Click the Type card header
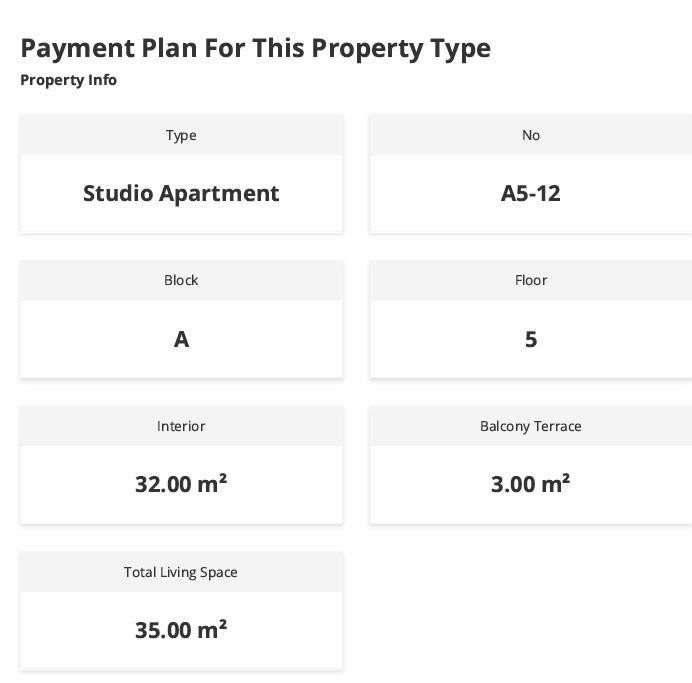The width and height of the screenshot is (692, 683). (181, 135)
